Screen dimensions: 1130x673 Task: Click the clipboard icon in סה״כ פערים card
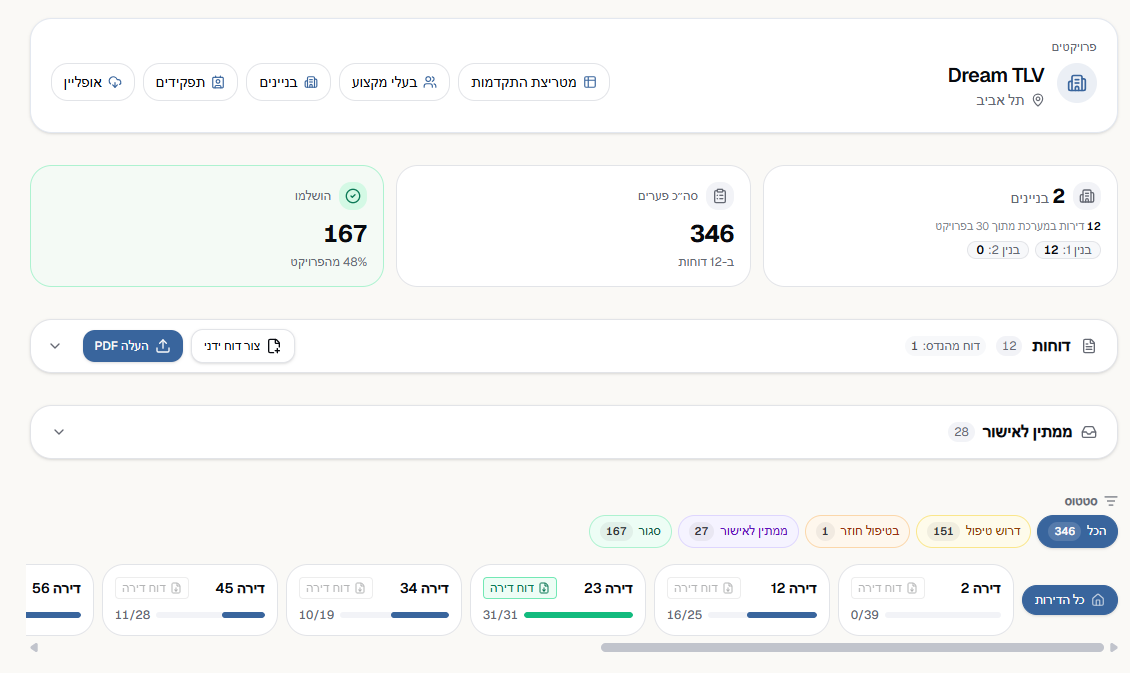tap(720, 196)
